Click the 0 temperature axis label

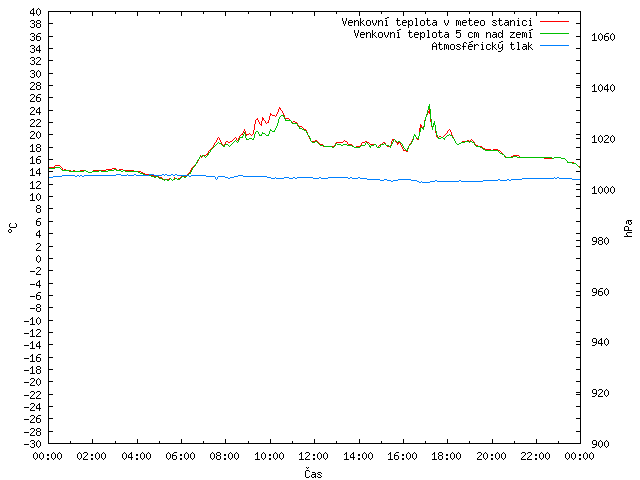[38, 259]
